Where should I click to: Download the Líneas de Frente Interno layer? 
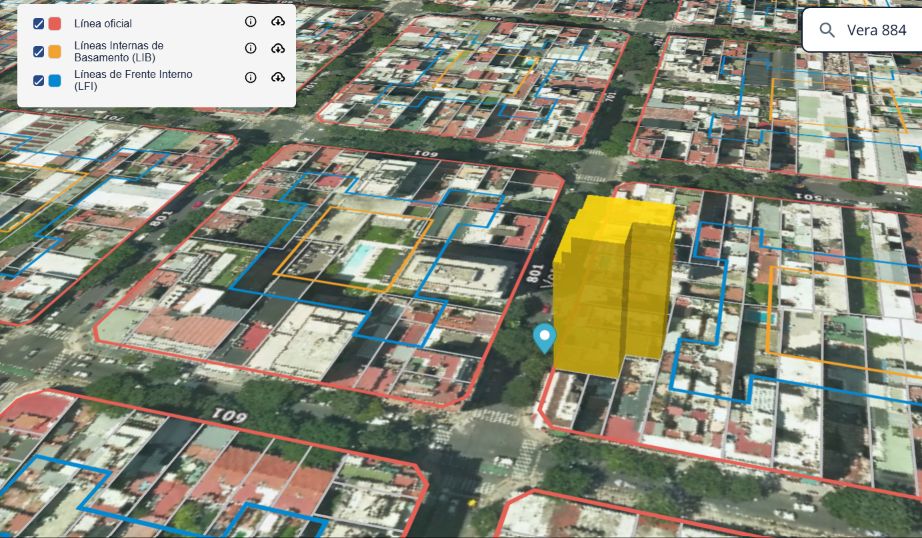coord(278,77)
